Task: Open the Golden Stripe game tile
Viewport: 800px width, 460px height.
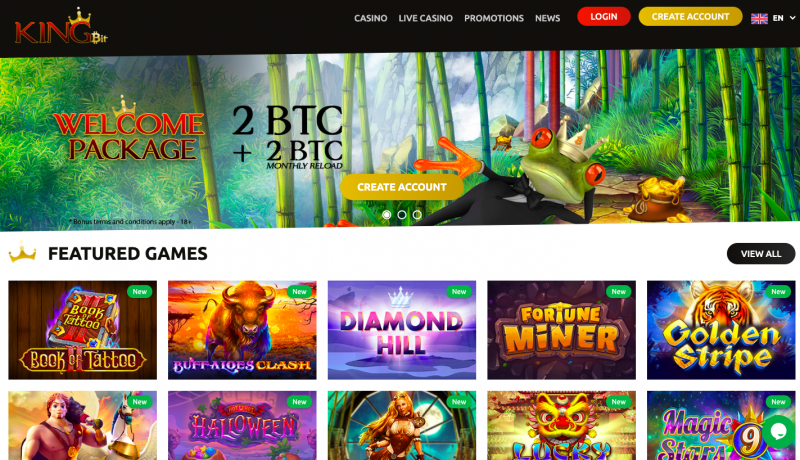Action: pos(721,330)
